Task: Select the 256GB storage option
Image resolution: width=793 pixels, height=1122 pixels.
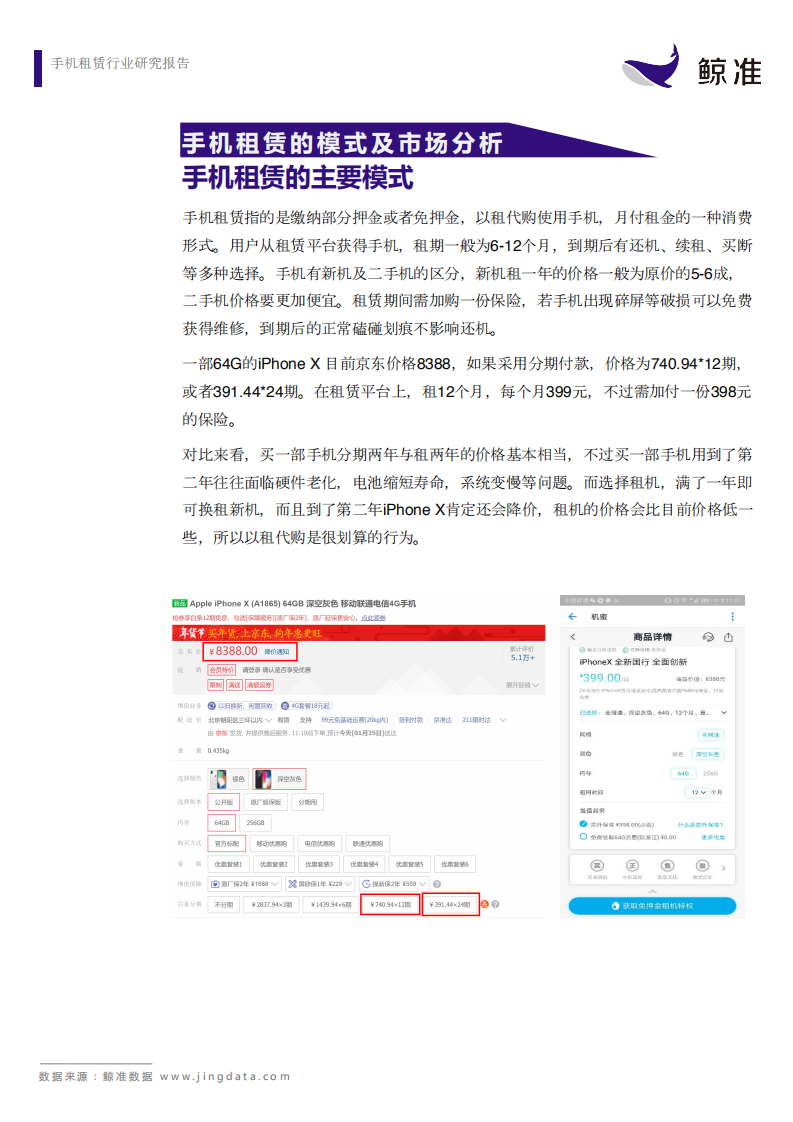Action: click(256, 823)
